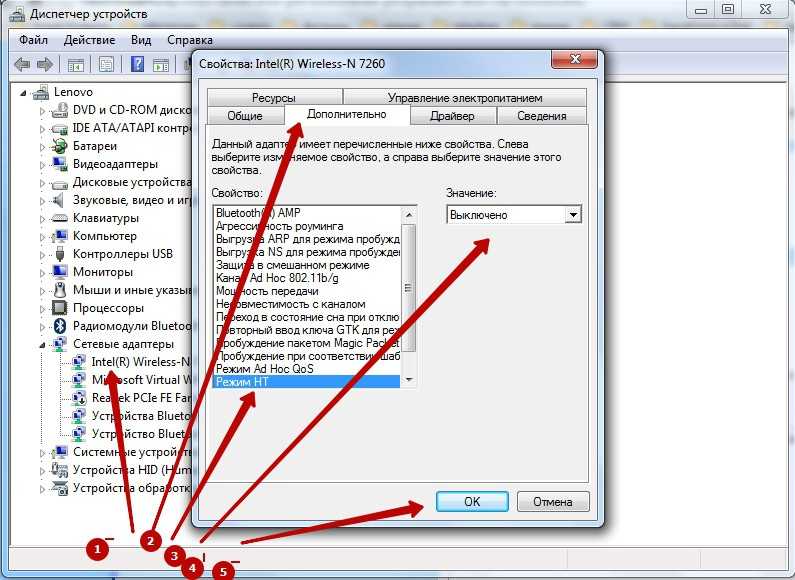Select the Дополнительно tab
Screen dimensions: 795x580
[x=347, y=114]
